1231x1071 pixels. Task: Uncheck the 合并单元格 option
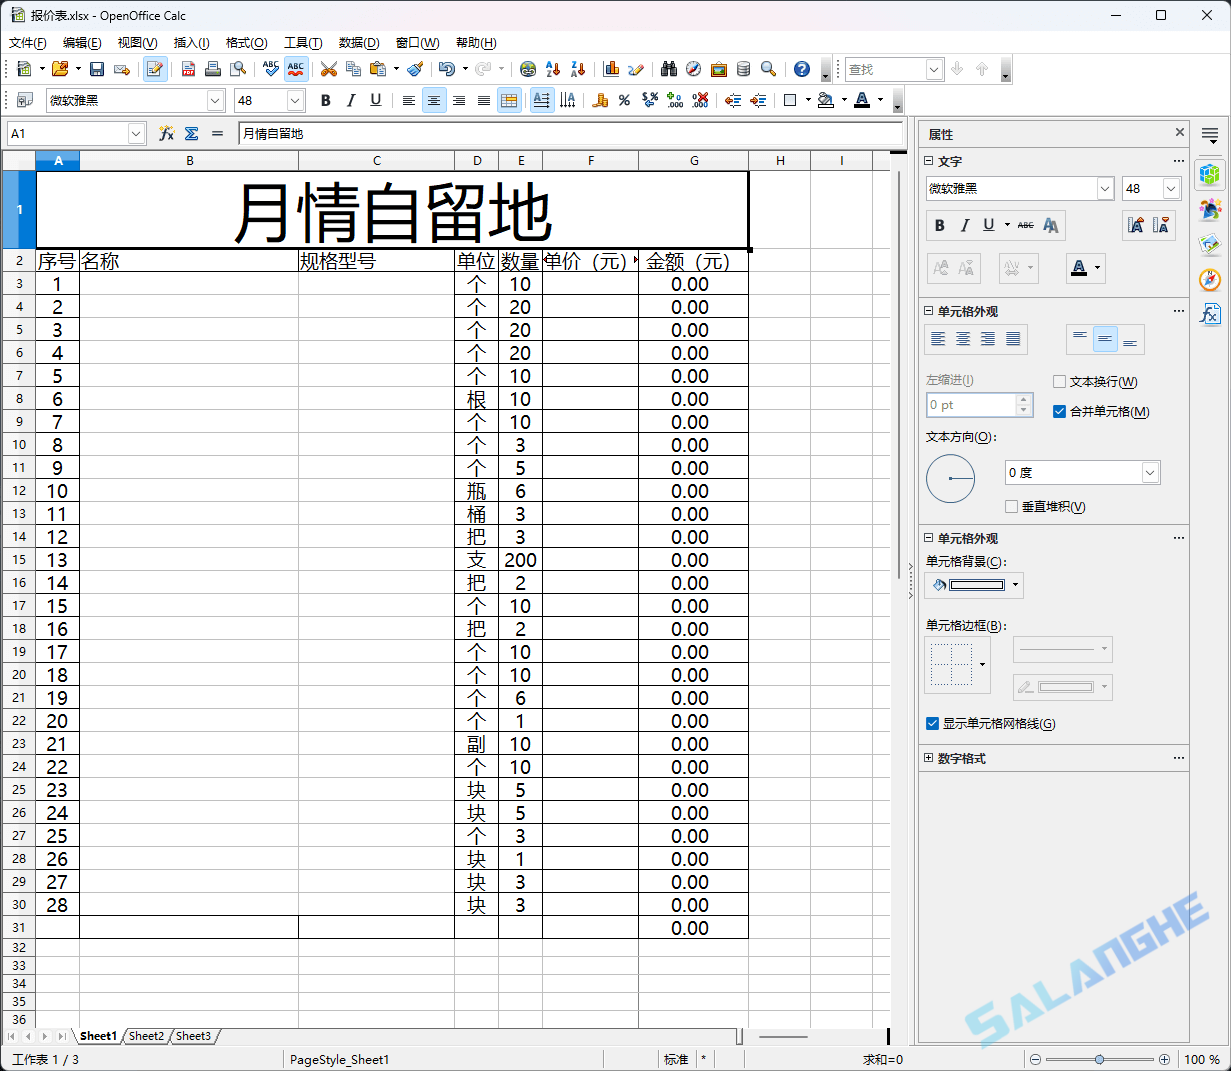[x=1057, y=411]
